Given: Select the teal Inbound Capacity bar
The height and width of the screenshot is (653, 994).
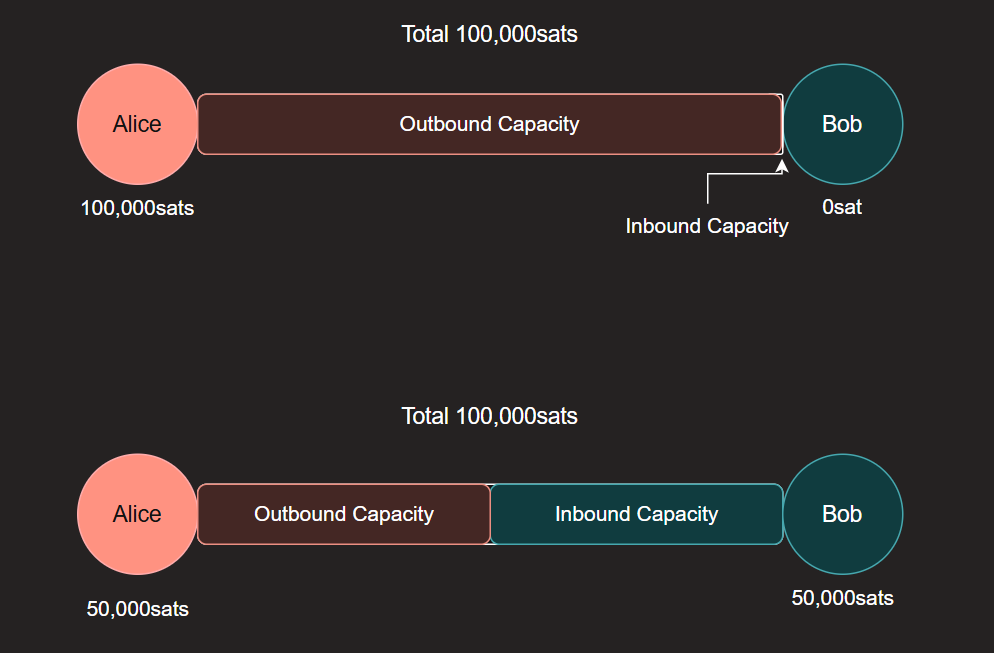Looking at the screenshot, I should coord(636,514).
